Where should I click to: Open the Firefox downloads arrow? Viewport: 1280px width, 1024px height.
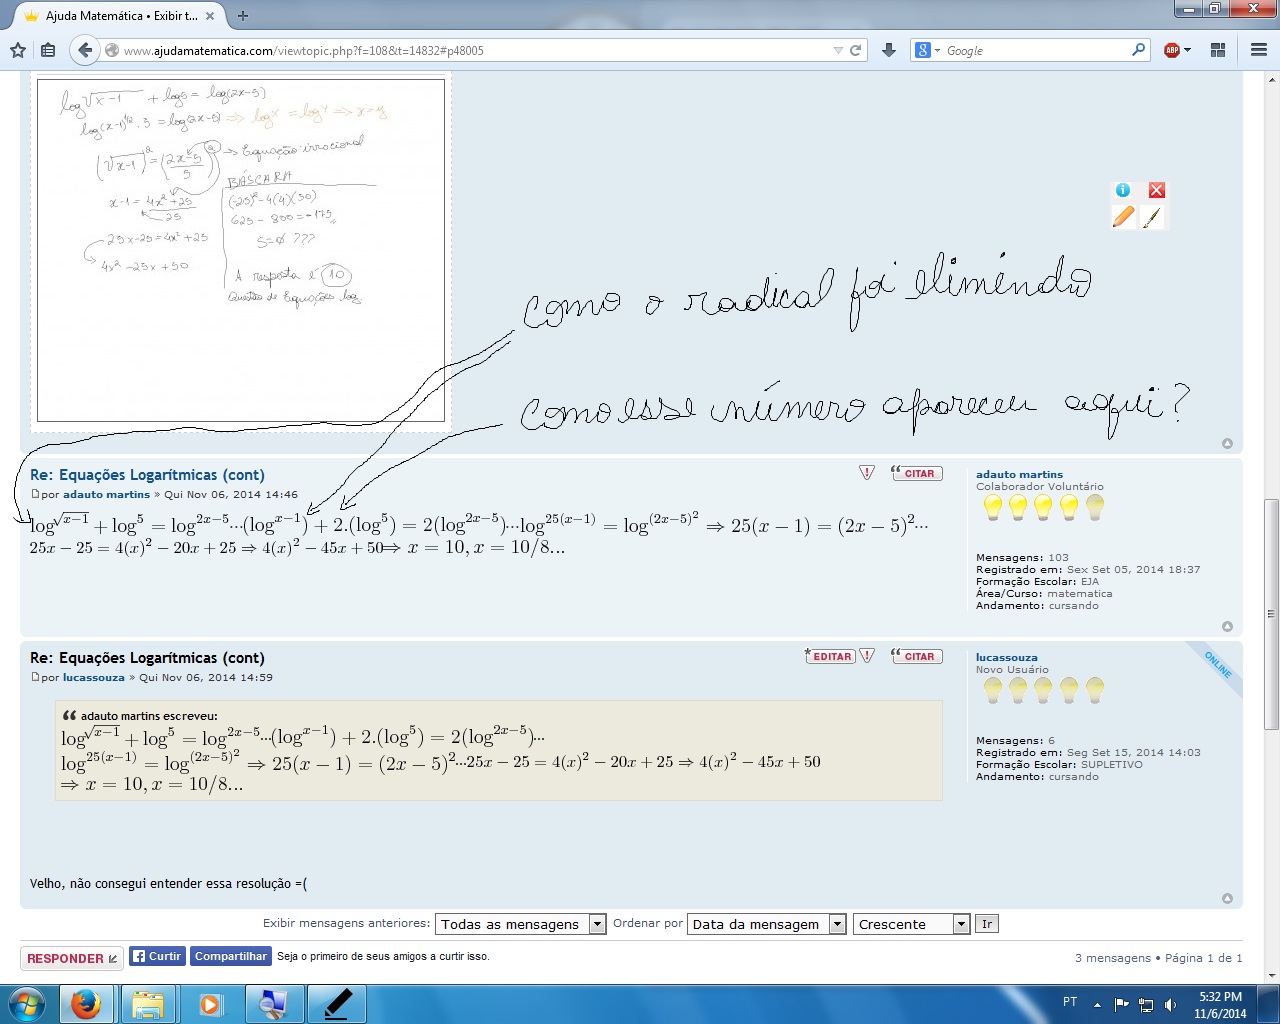tap(888, 50)
